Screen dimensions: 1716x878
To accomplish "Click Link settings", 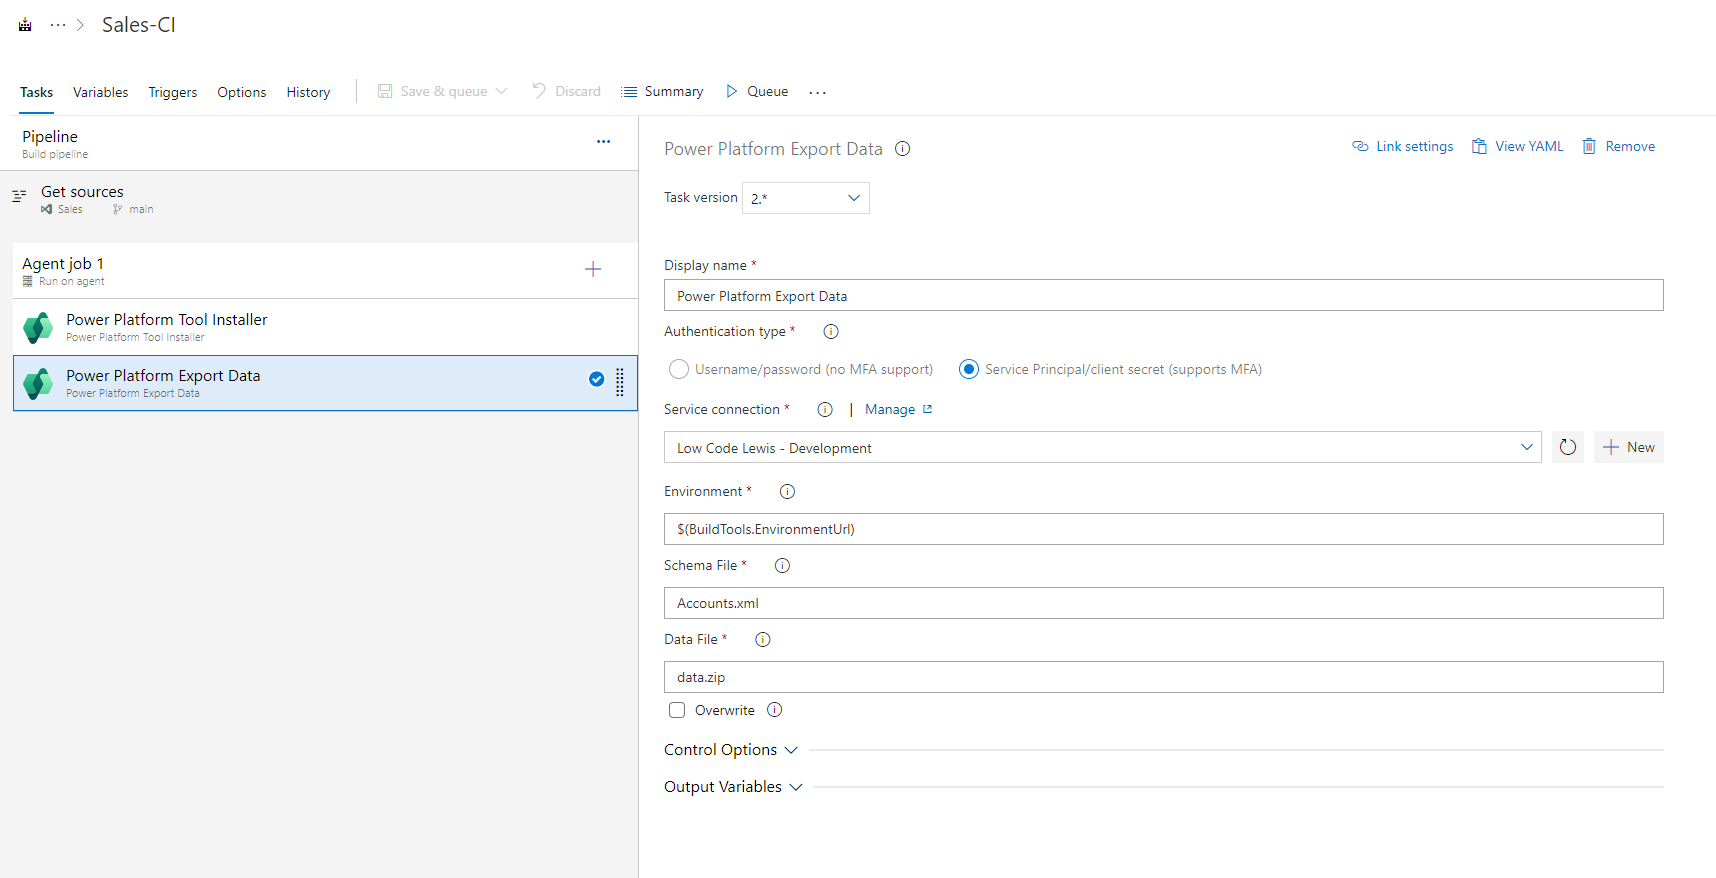I will pos(1403,146).
